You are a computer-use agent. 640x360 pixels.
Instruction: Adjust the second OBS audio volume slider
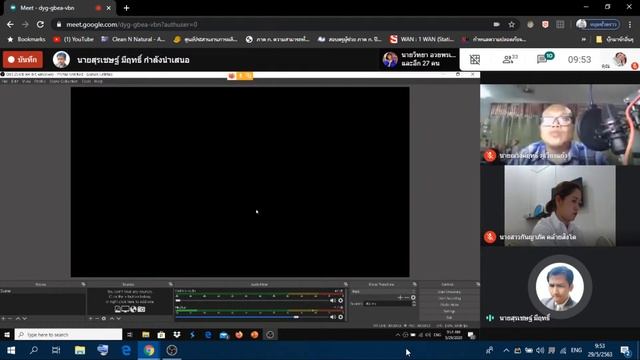click(252, 317)
